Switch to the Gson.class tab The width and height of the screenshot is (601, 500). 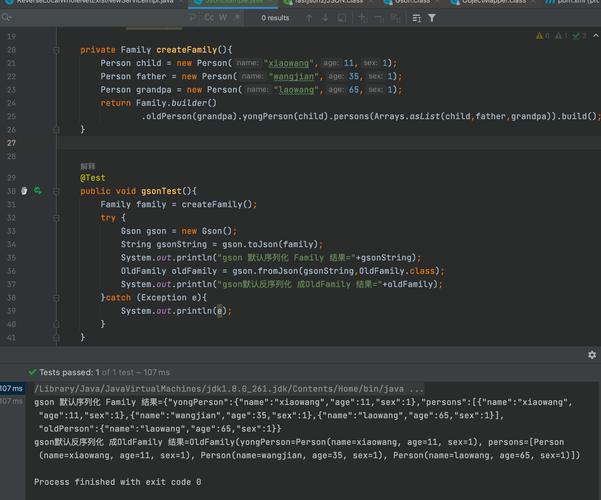pyautogui.click(x=412, y=2)
